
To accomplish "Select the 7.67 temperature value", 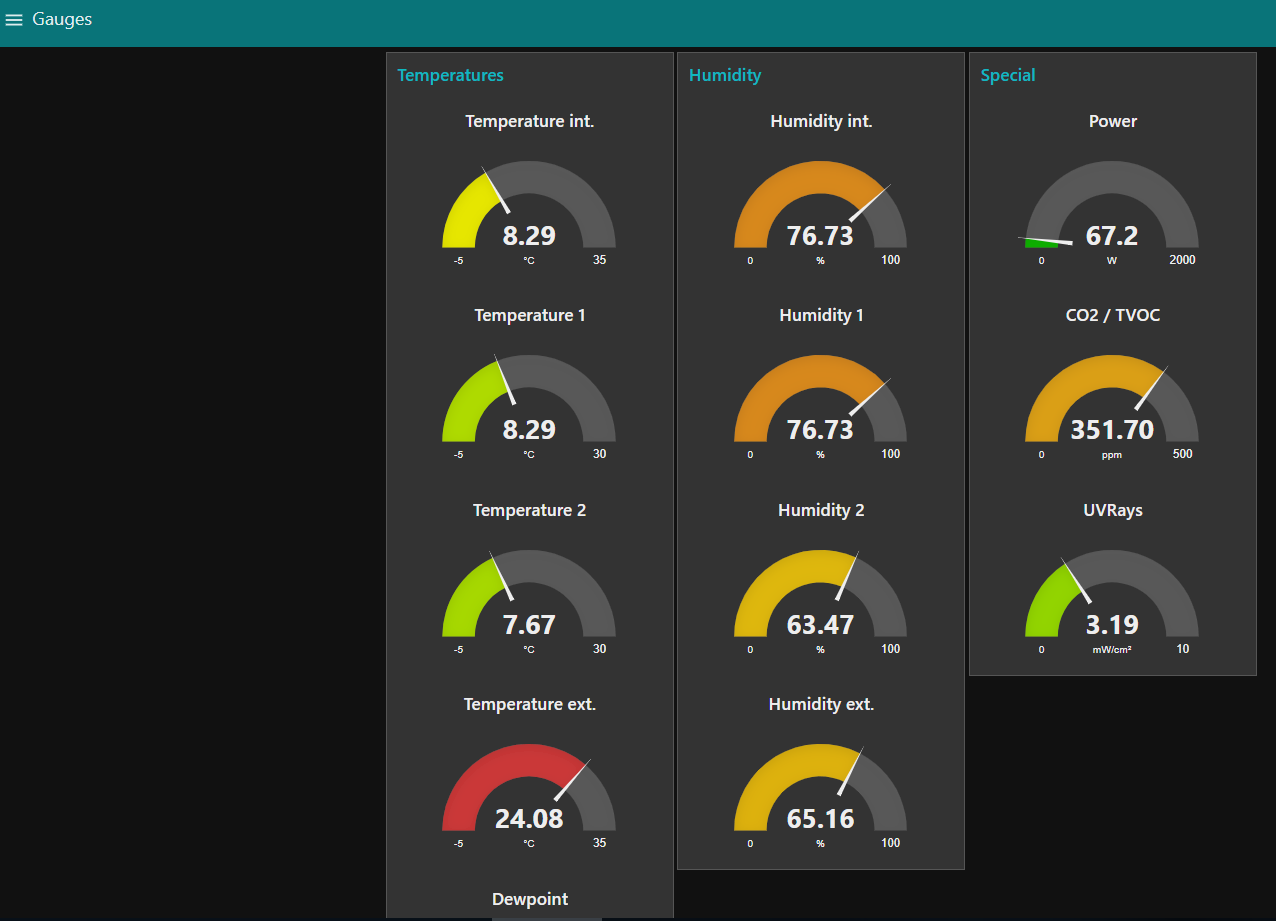I will 529,625.
